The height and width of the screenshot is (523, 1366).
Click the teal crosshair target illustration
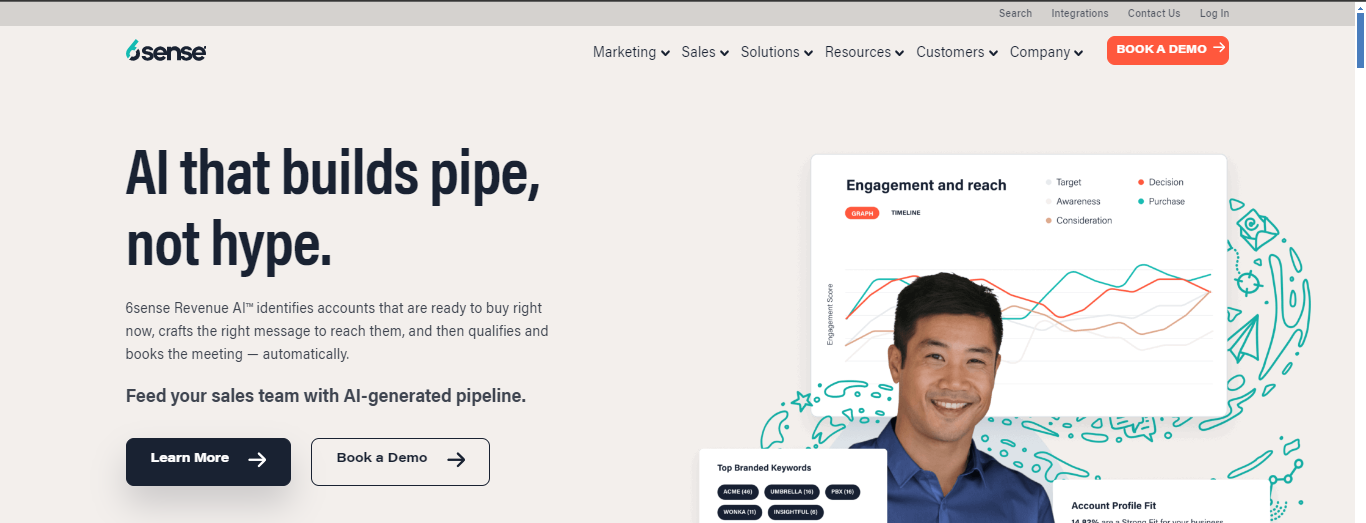click(x=1248, y=282)
